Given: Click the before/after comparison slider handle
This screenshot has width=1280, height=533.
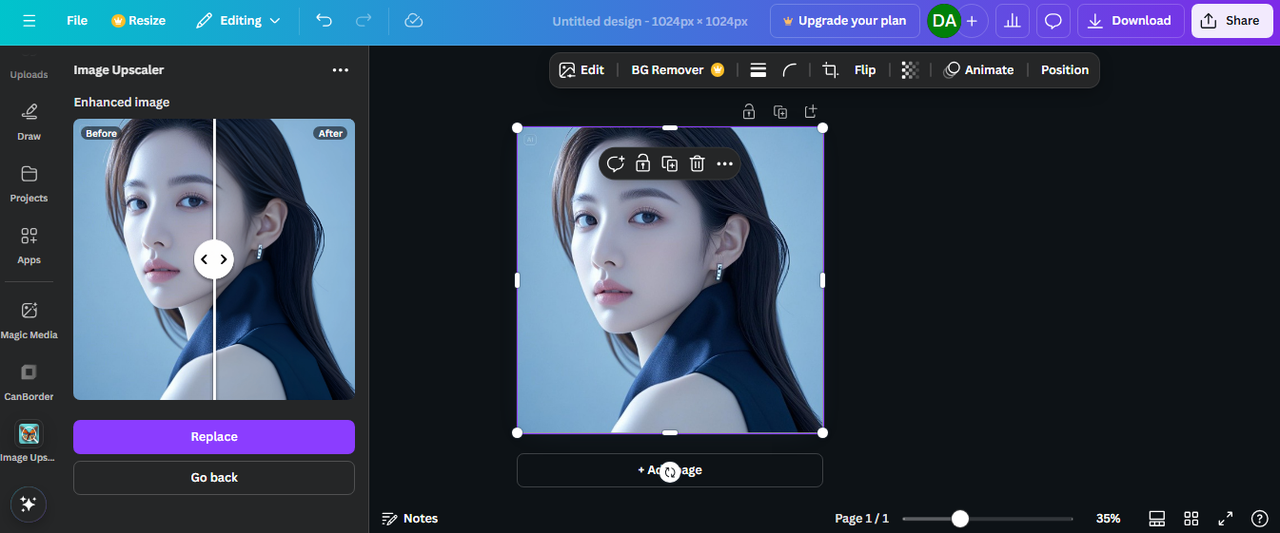Looking at the screenshot, I should pos(213,259).
